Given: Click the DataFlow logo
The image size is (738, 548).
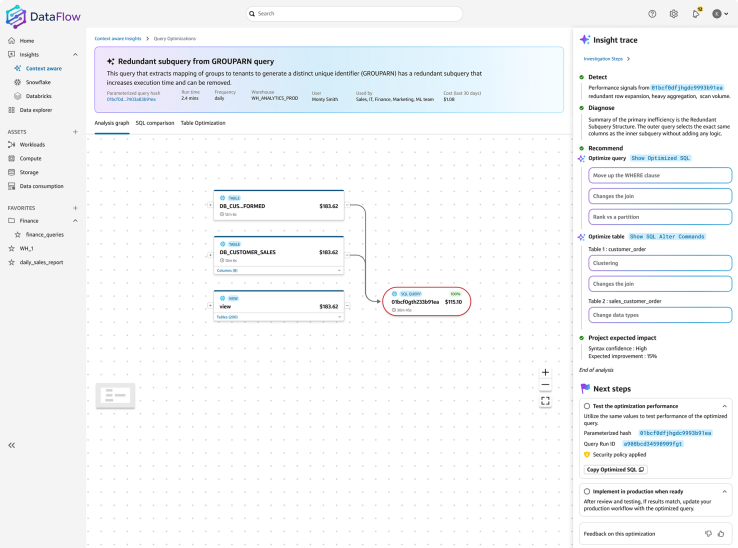Looking at the screenshot, I should tap(43, 16).
